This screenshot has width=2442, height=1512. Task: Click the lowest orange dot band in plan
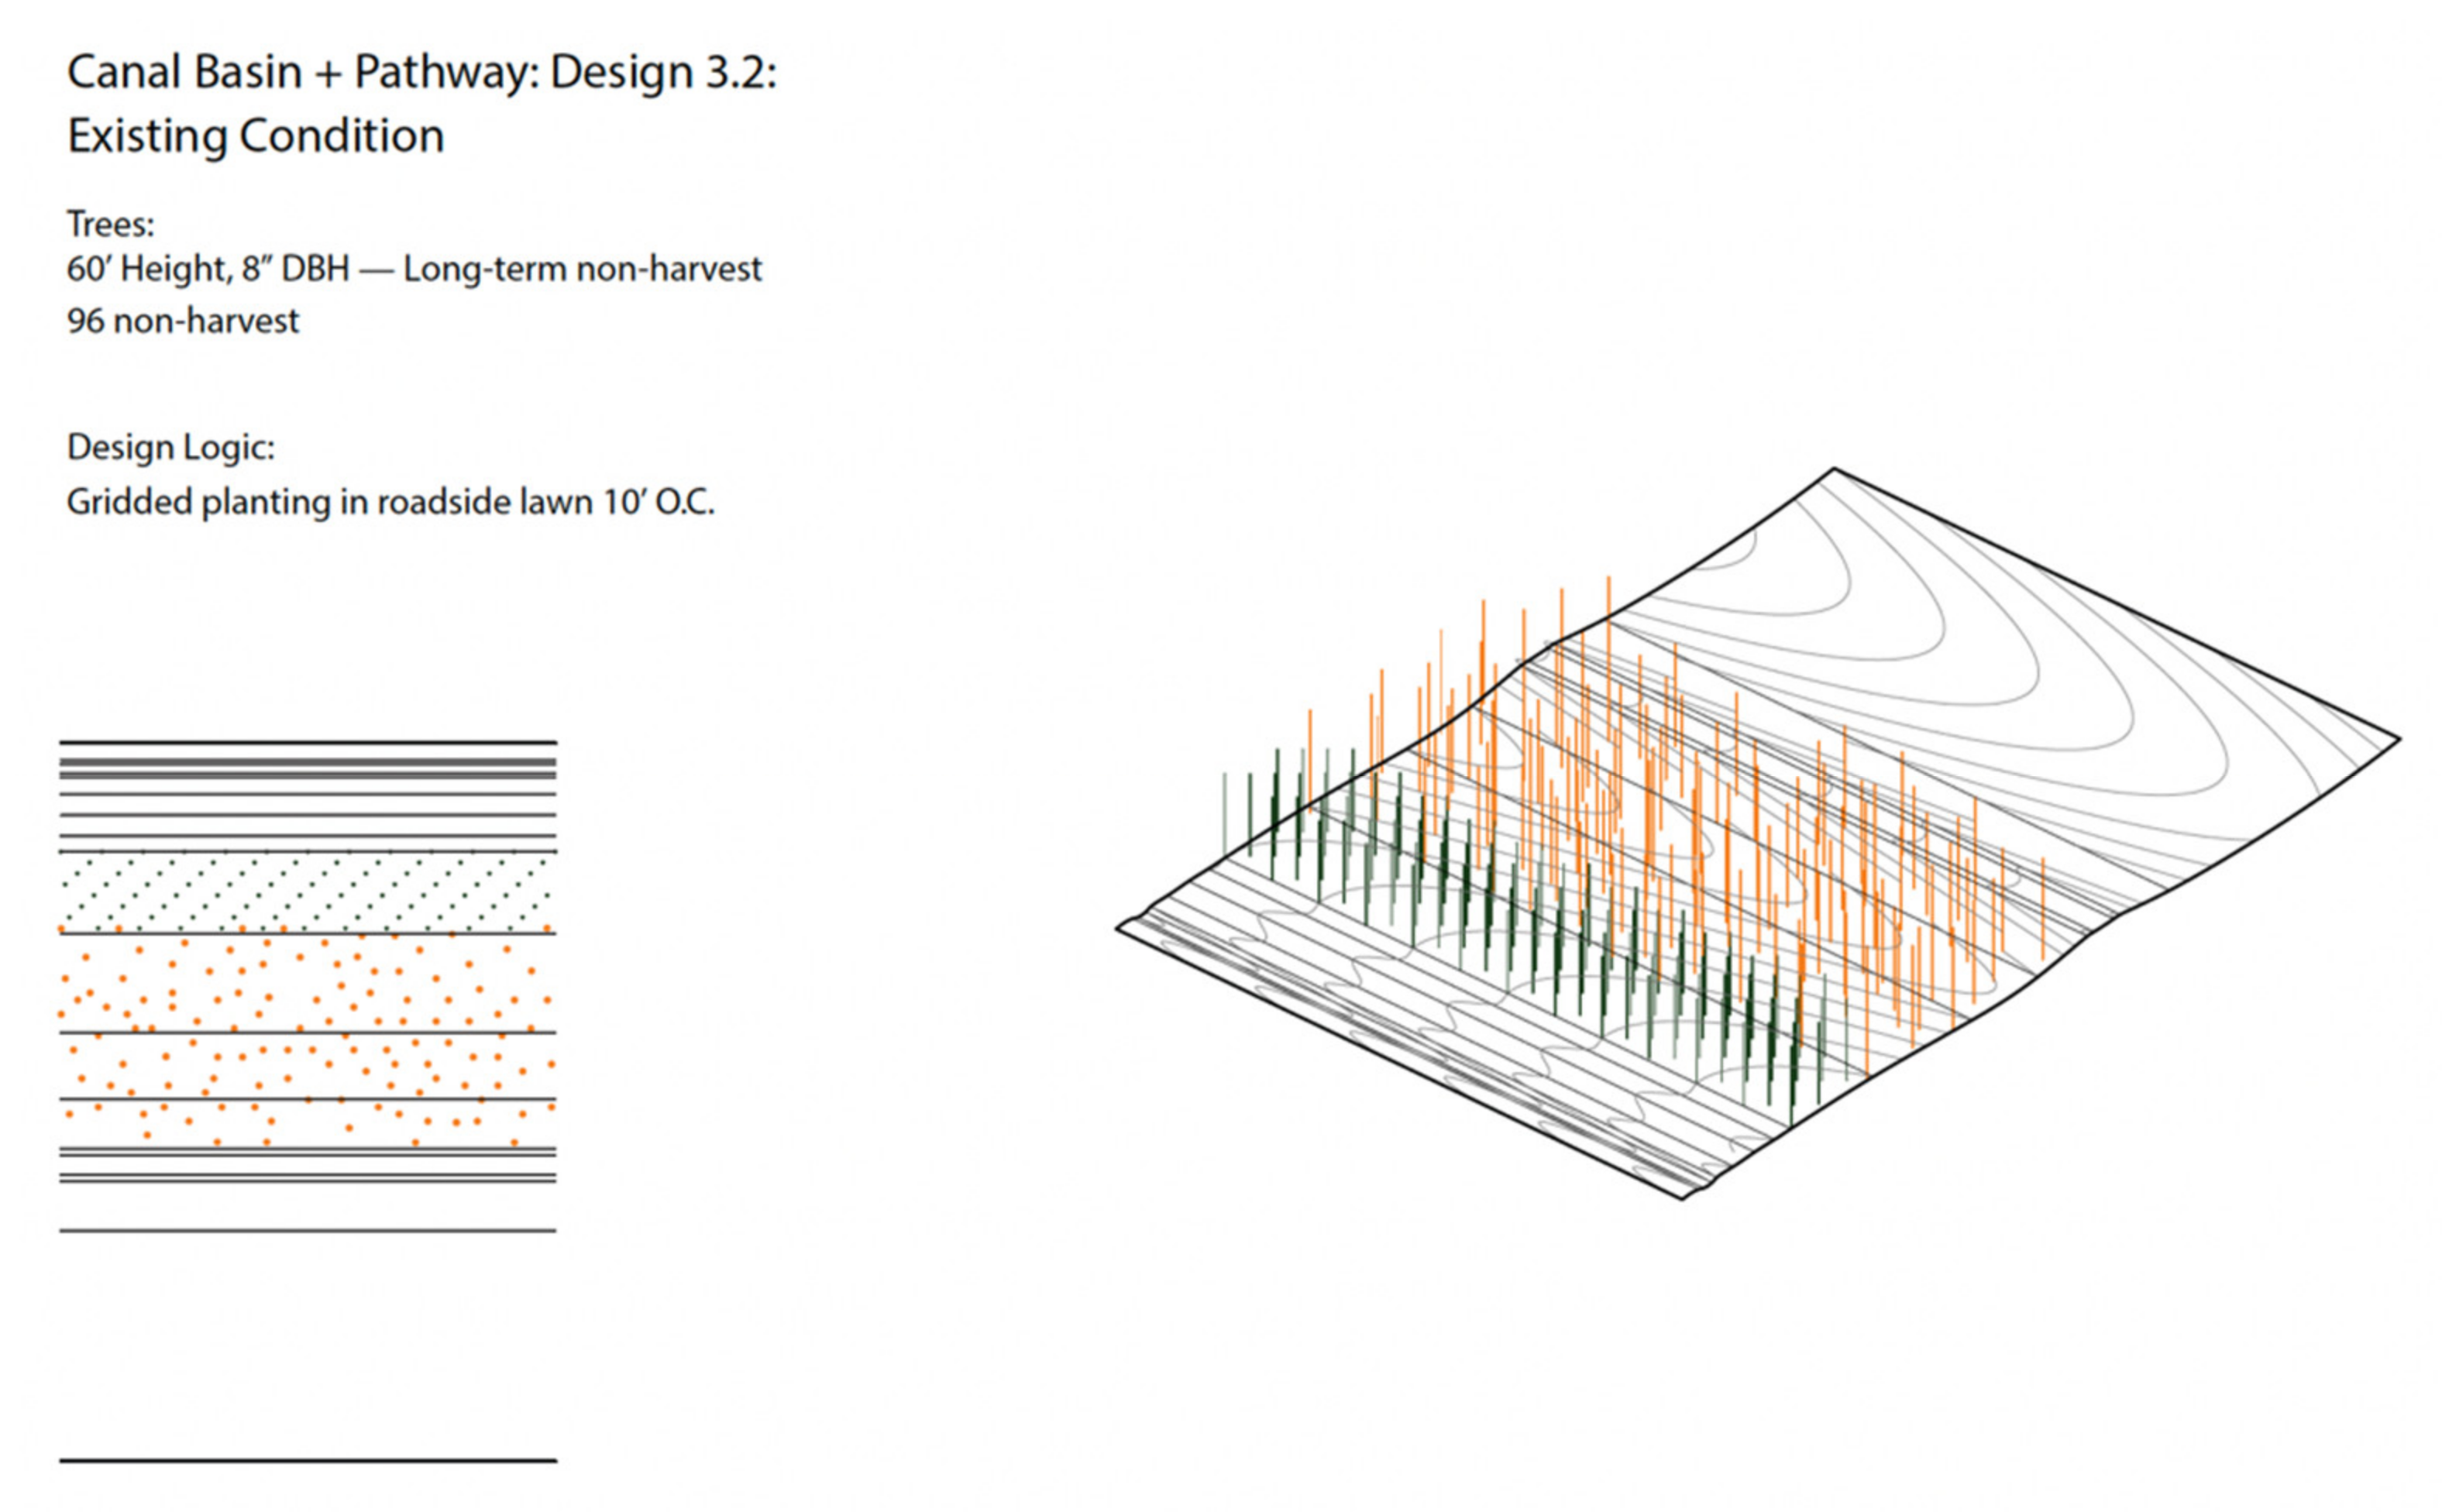(x=307, y=1123)
